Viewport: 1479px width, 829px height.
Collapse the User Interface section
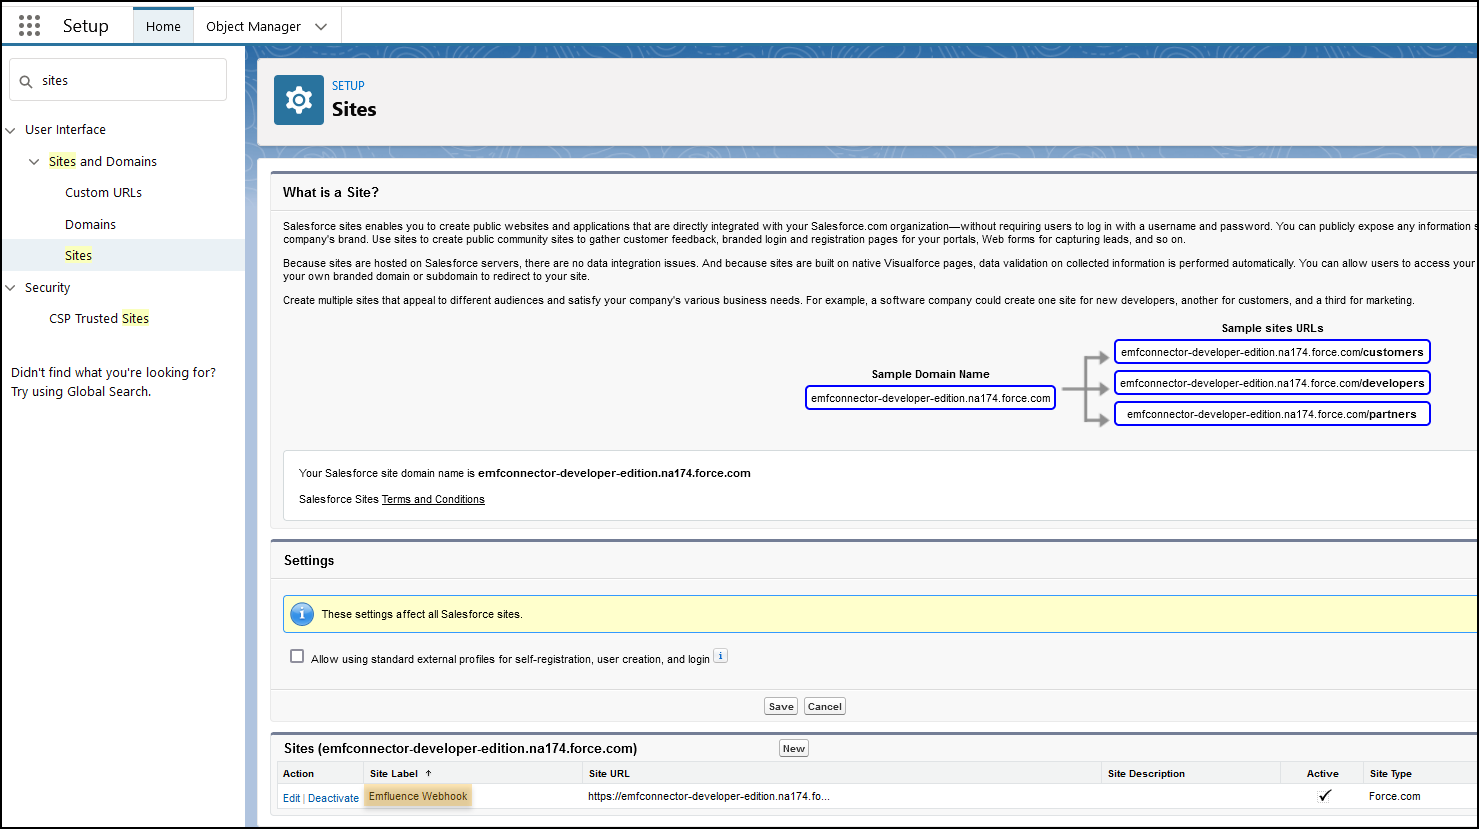coord(11,130)
